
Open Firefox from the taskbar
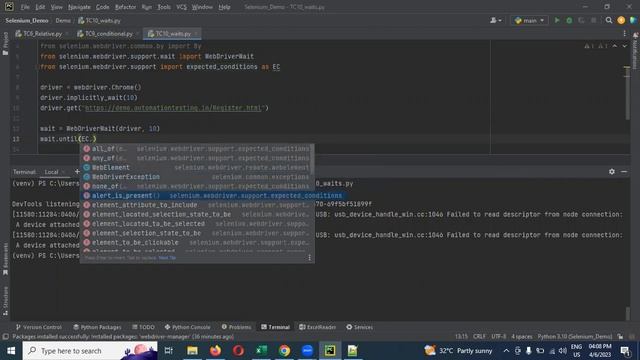point(215,351)
